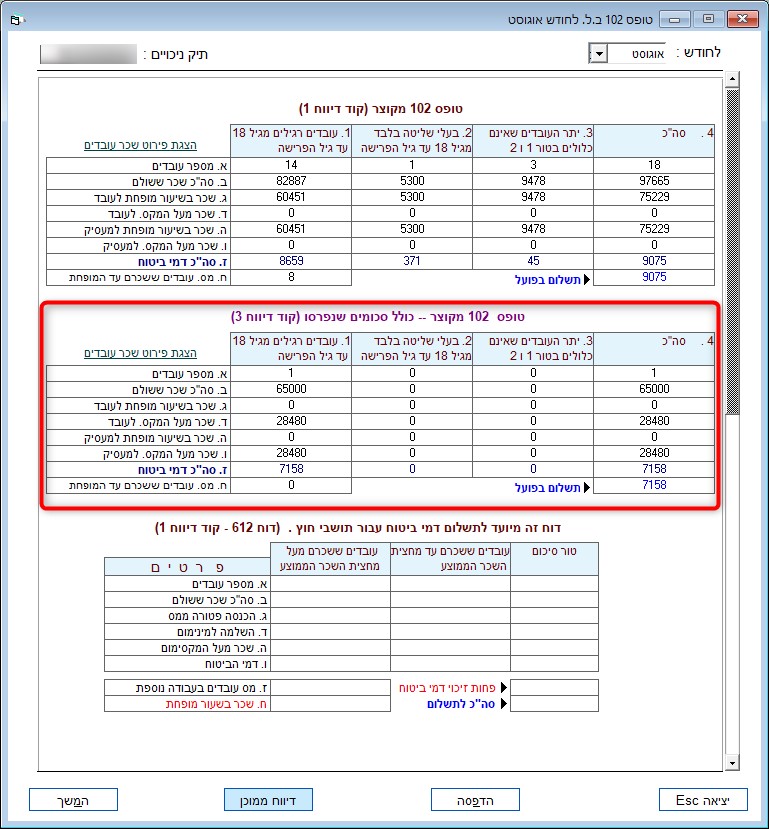Click the vertical scrollbar thumb
The width and height of the screenshot is (769, 829).
click(x=732, y=251)
